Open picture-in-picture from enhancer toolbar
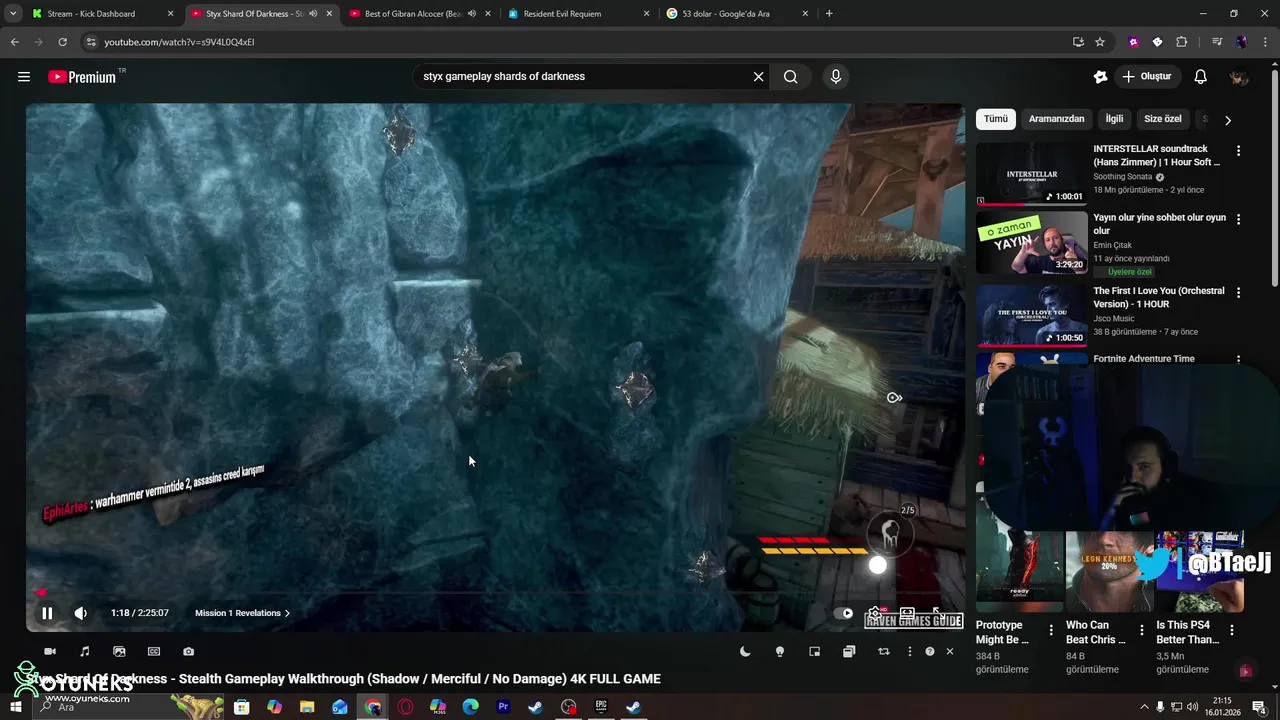Image resolution: width=1280 pixels, height=720 pixels. click(x=815, y=651)
